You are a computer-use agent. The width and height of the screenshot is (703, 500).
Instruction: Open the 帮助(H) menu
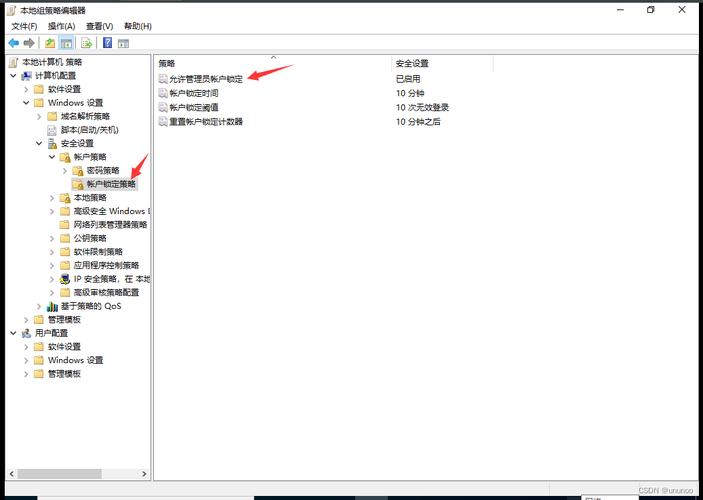pyautogui.click(x=138, y=26)
